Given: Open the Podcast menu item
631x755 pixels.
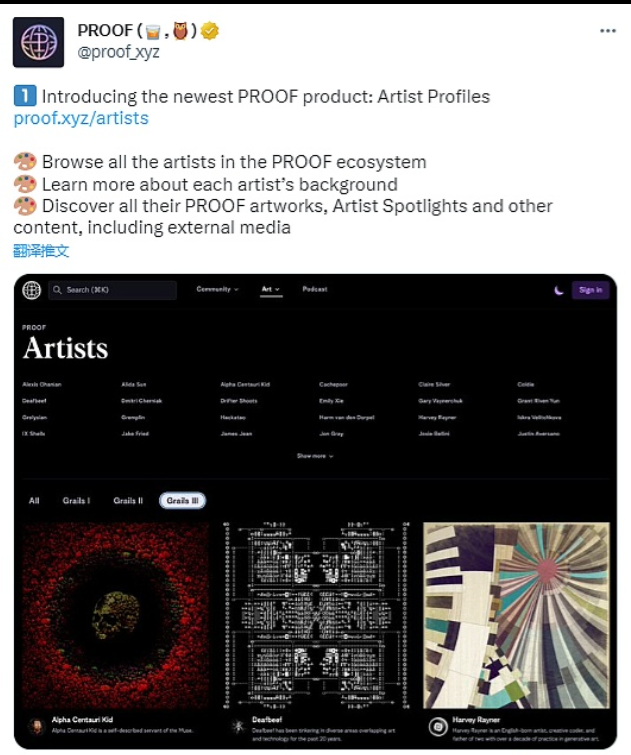Looking at the screenshot, I should [315, 290].
